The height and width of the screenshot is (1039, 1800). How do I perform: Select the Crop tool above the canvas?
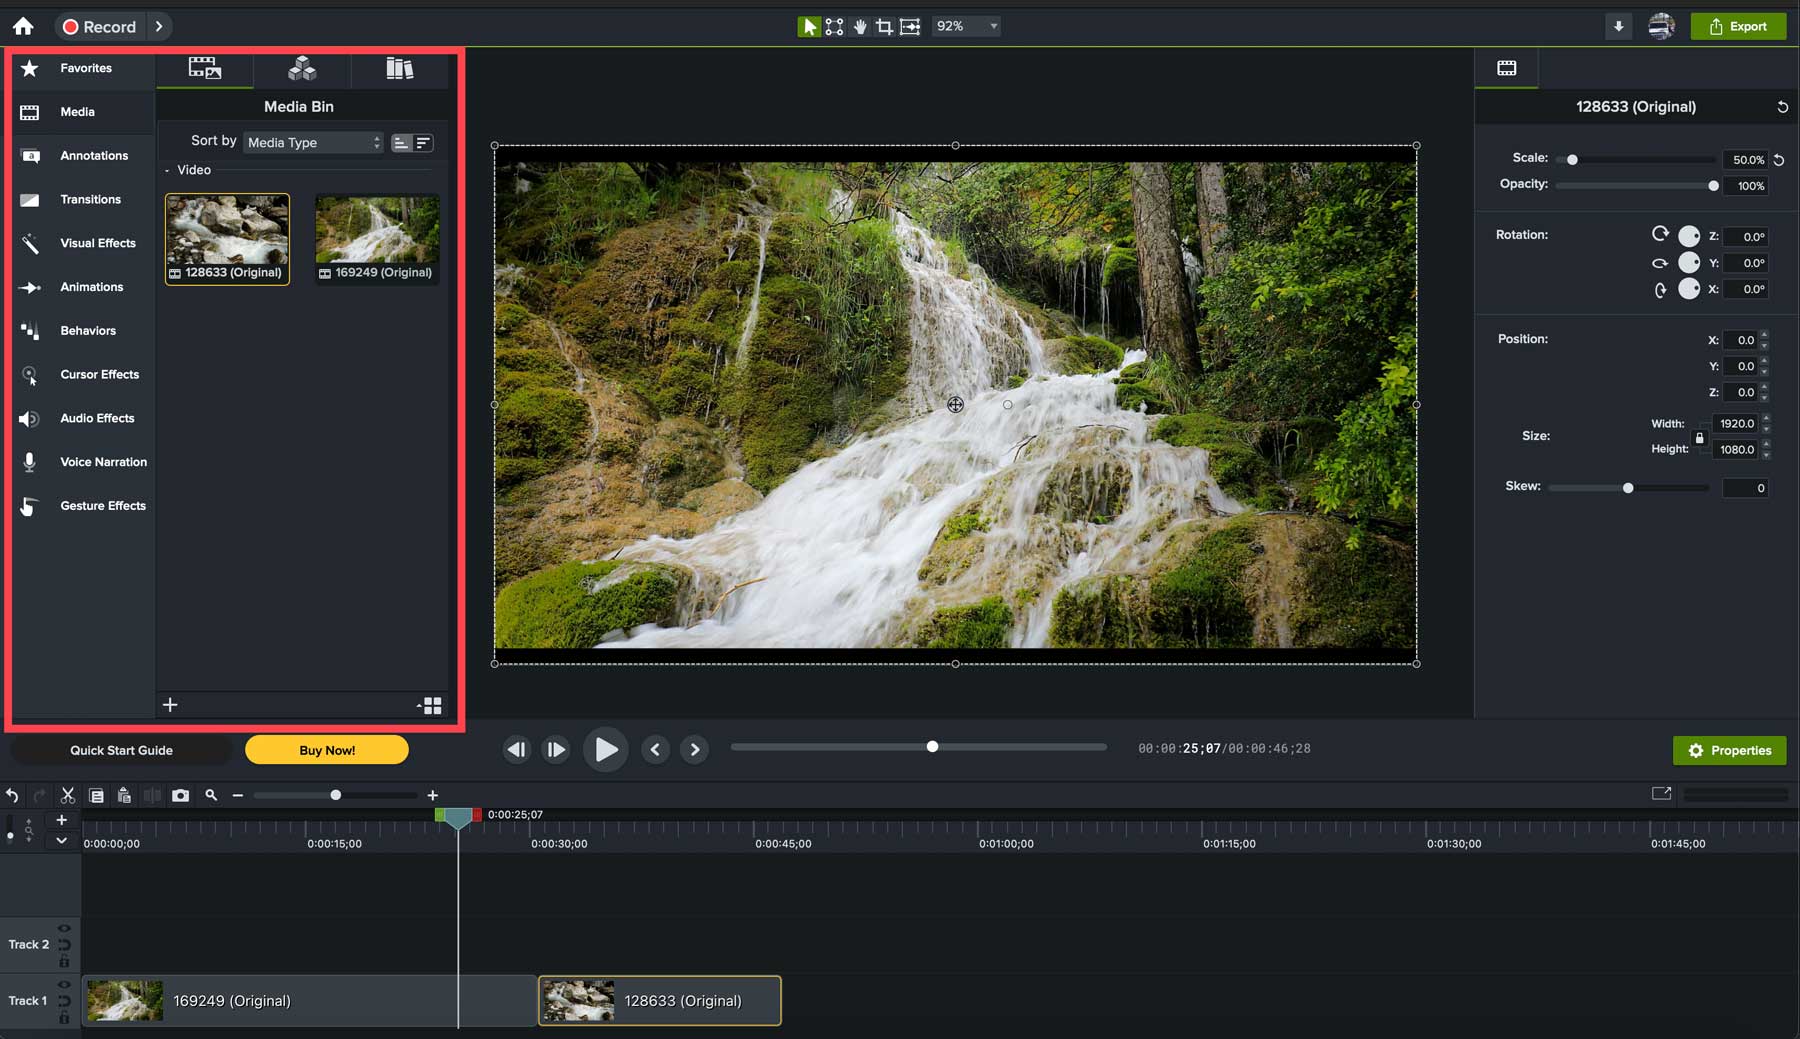click(x=884, y=26)
